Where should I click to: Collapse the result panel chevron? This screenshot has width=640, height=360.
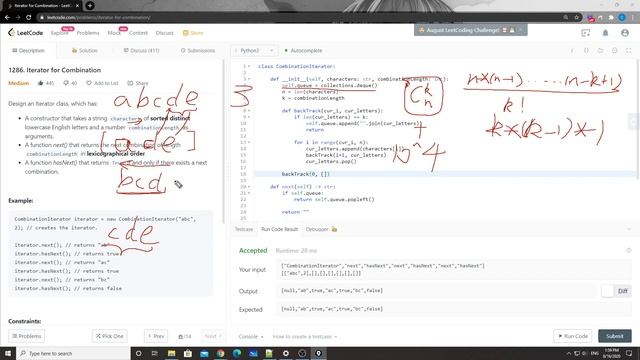pyautogui.click(x=629, y=229)
